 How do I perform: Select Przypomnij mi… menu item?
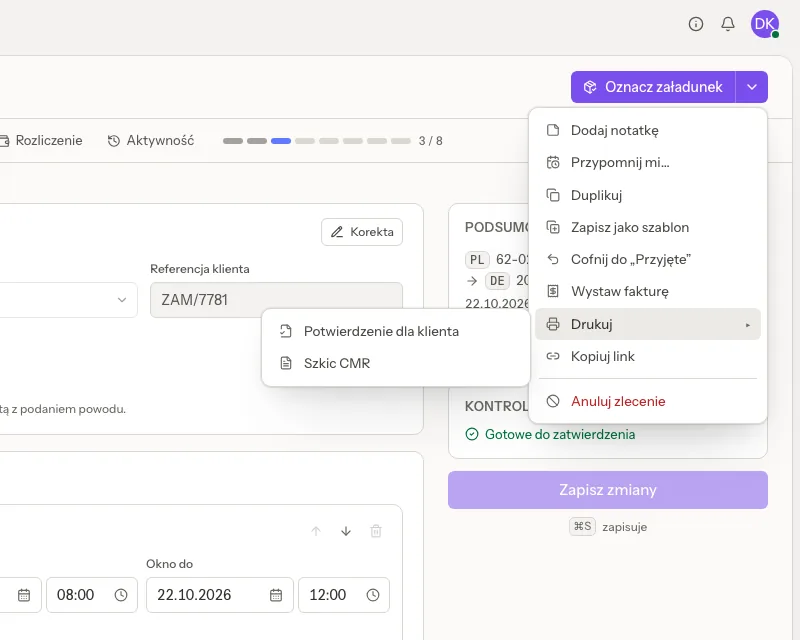(x=647, y=162)
